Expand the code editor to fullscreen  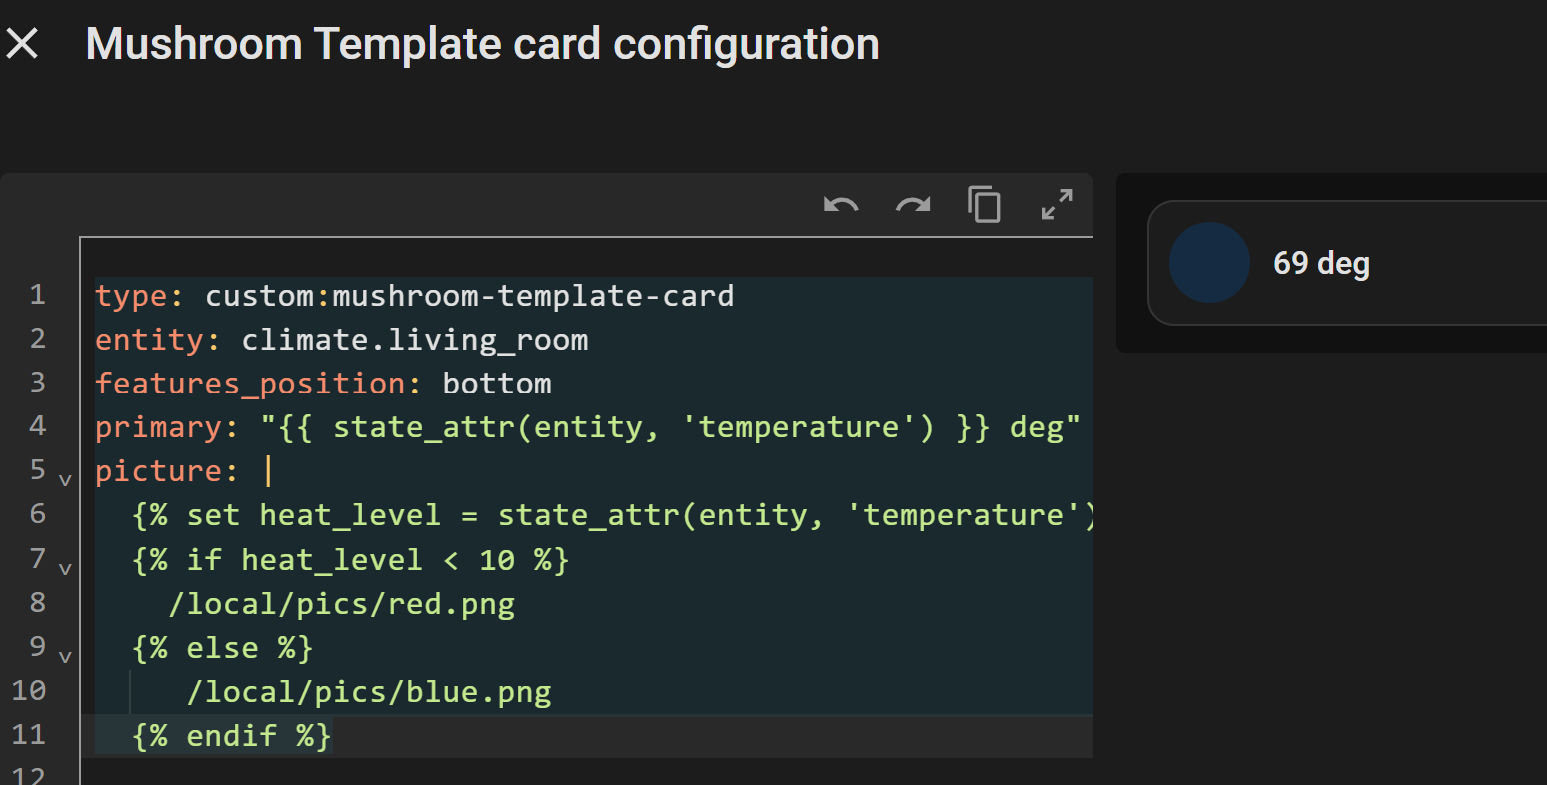pos(1057,205)
